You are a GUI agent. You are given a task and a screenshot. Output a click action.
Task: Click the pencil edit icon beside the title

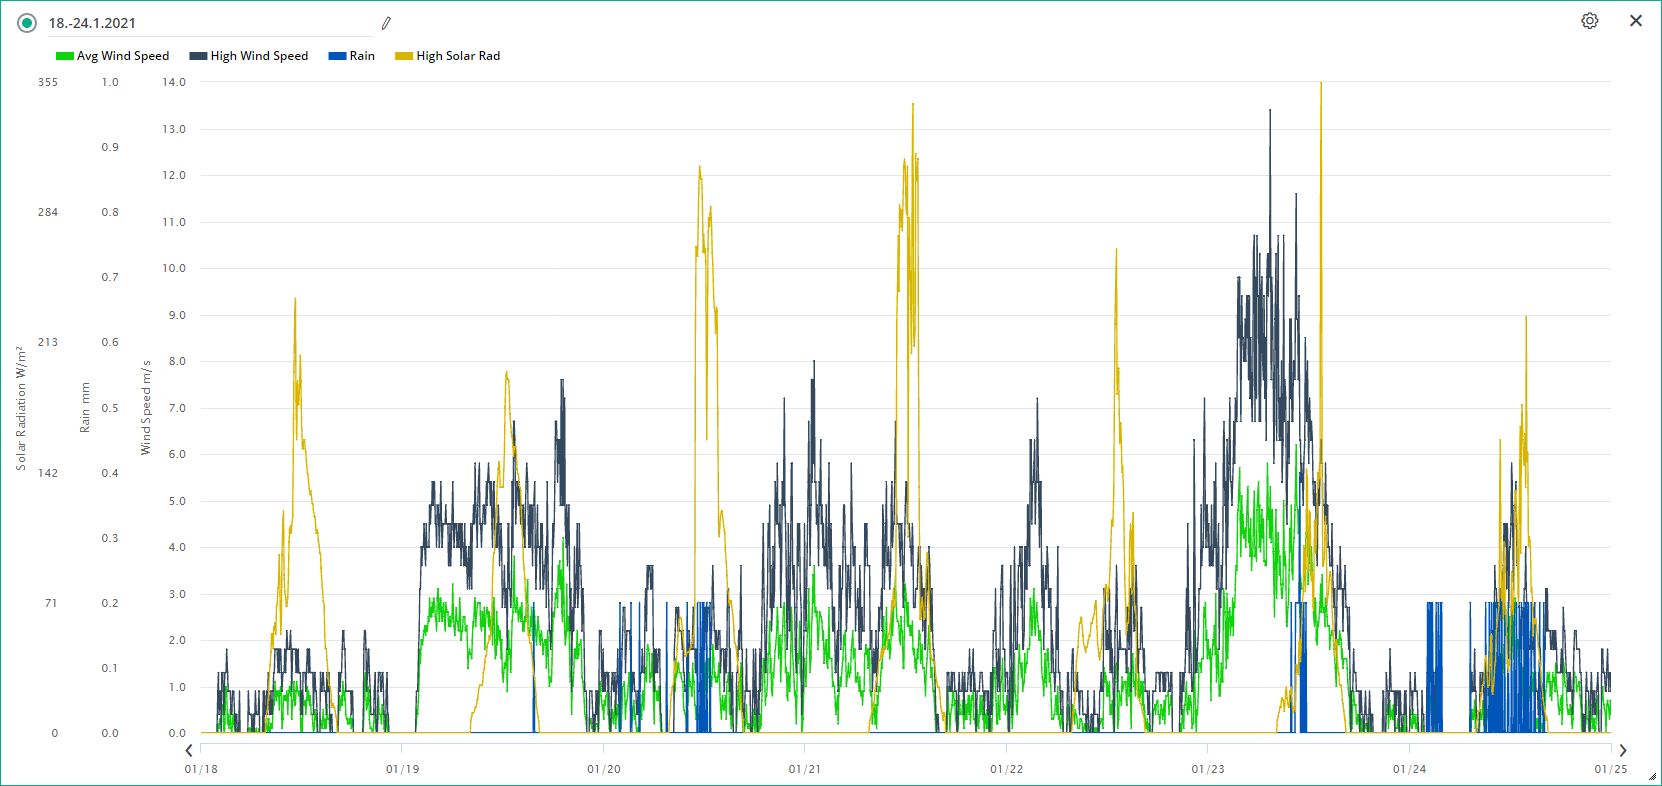click(386, 23)
